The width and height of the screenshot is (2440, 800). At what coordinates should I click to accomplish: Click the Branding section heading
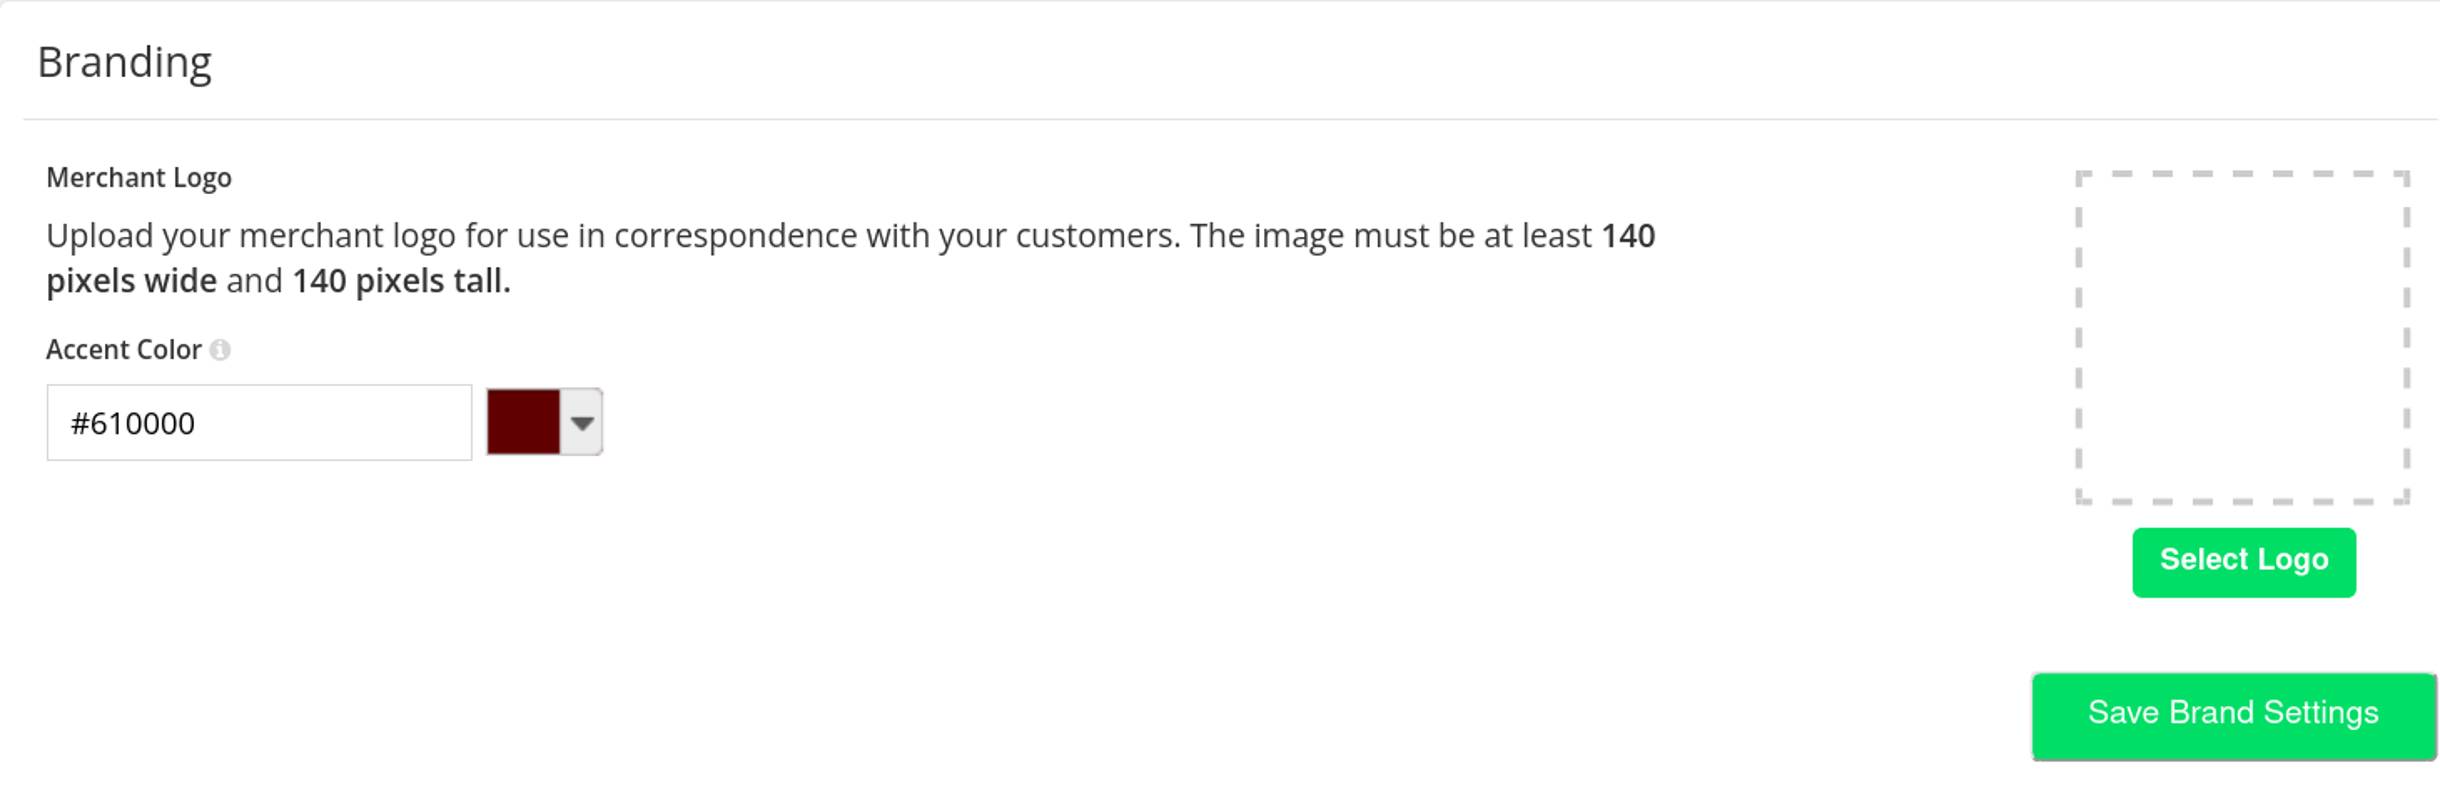pyautogui.click(x=125, y=62)
